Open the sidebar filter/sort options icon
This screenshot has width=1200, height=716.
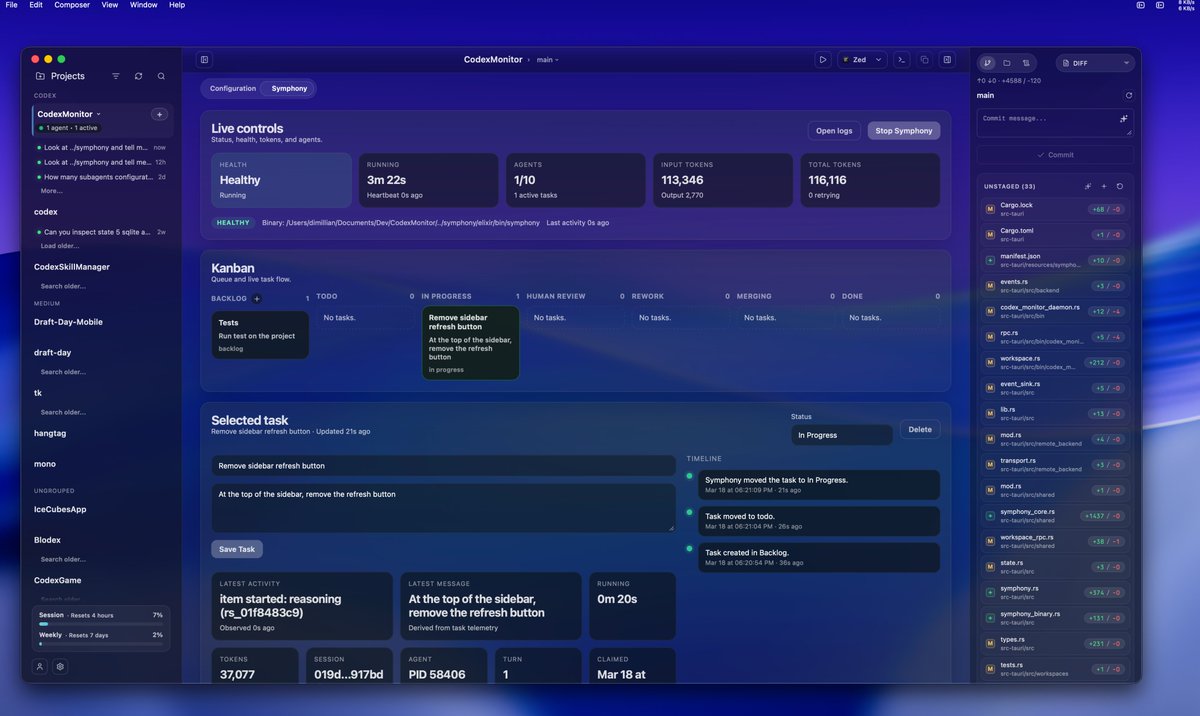(x=116, y=76)
